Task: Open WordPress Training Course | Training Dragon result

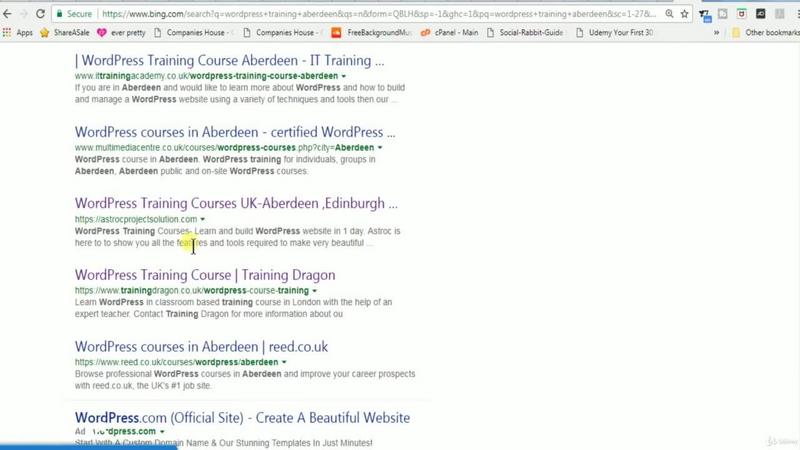Action: click(205, 275)
